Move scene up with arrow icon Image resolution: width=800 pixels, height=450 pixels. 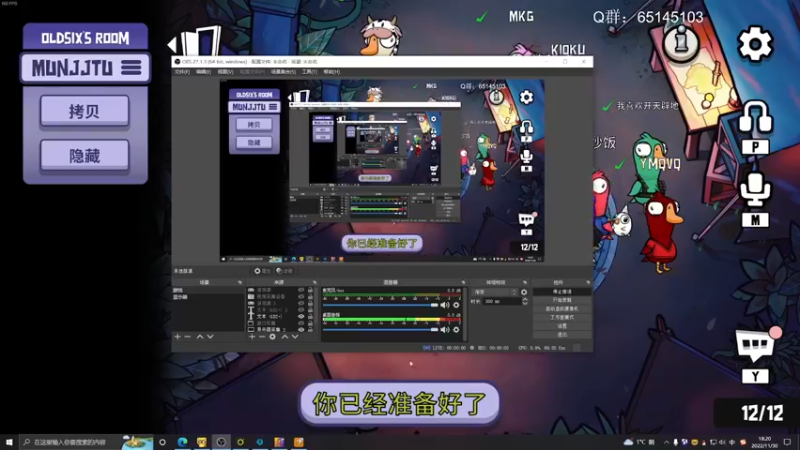click(200, 337)
